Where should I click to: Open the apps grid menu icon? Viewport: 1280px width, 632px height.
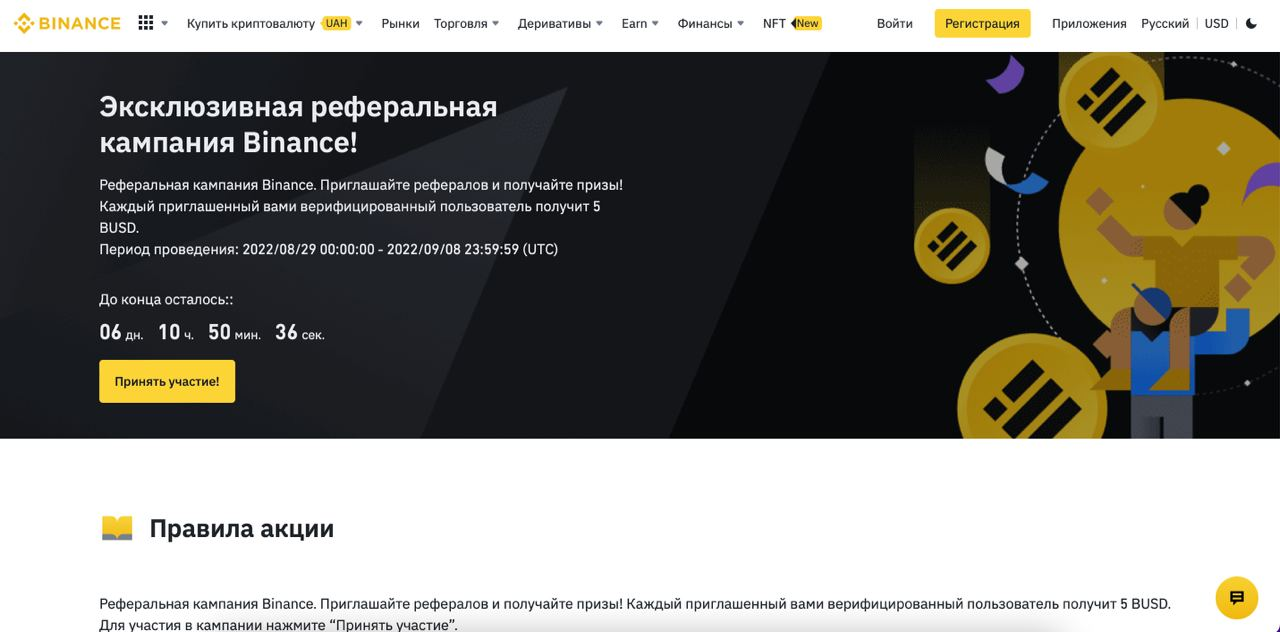(x=146, y=23)
